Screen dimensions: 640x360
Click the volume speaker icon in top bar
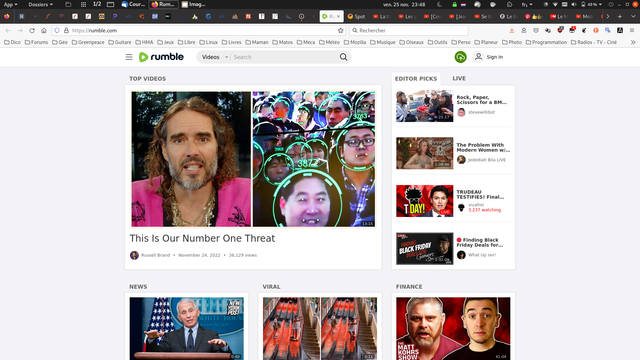click(x=574, y=4)
